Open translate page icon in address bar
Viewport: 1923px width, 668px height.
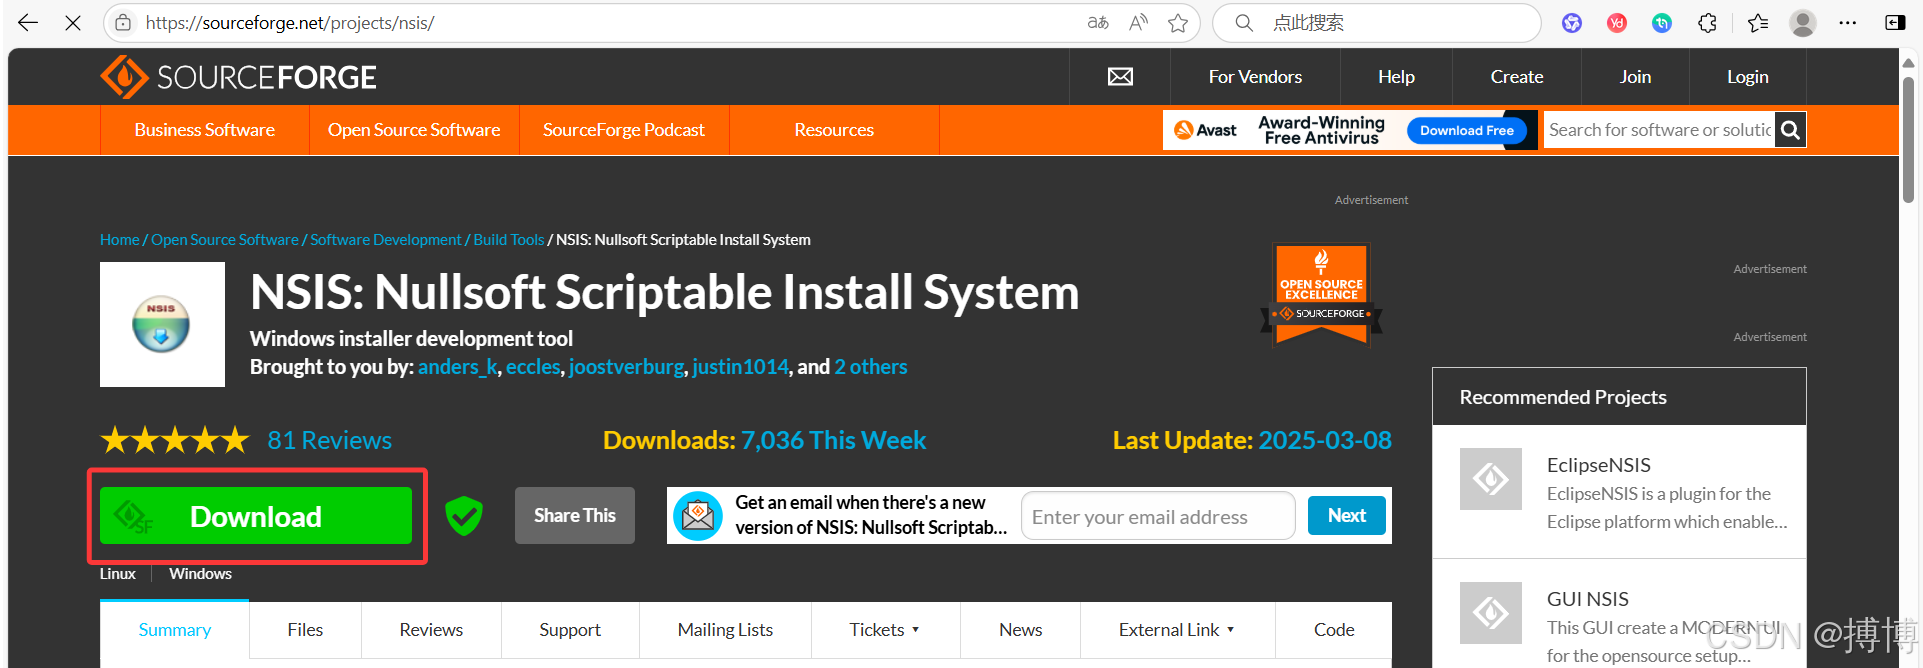point(1098,22)
